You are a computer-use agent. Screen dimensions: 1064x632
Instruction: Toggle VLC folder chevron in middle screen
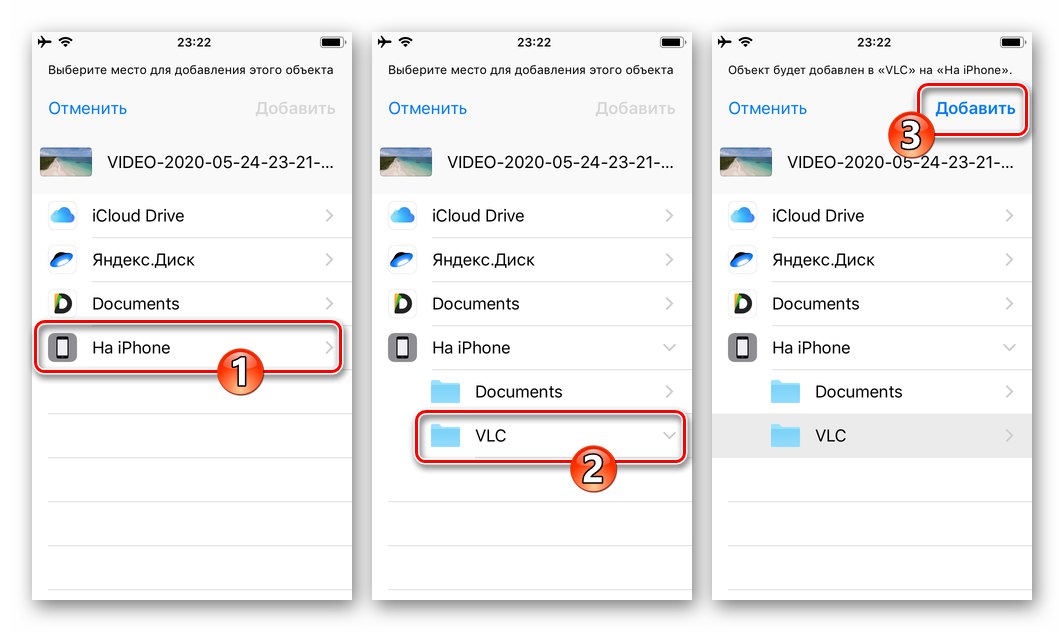(669, 435)
